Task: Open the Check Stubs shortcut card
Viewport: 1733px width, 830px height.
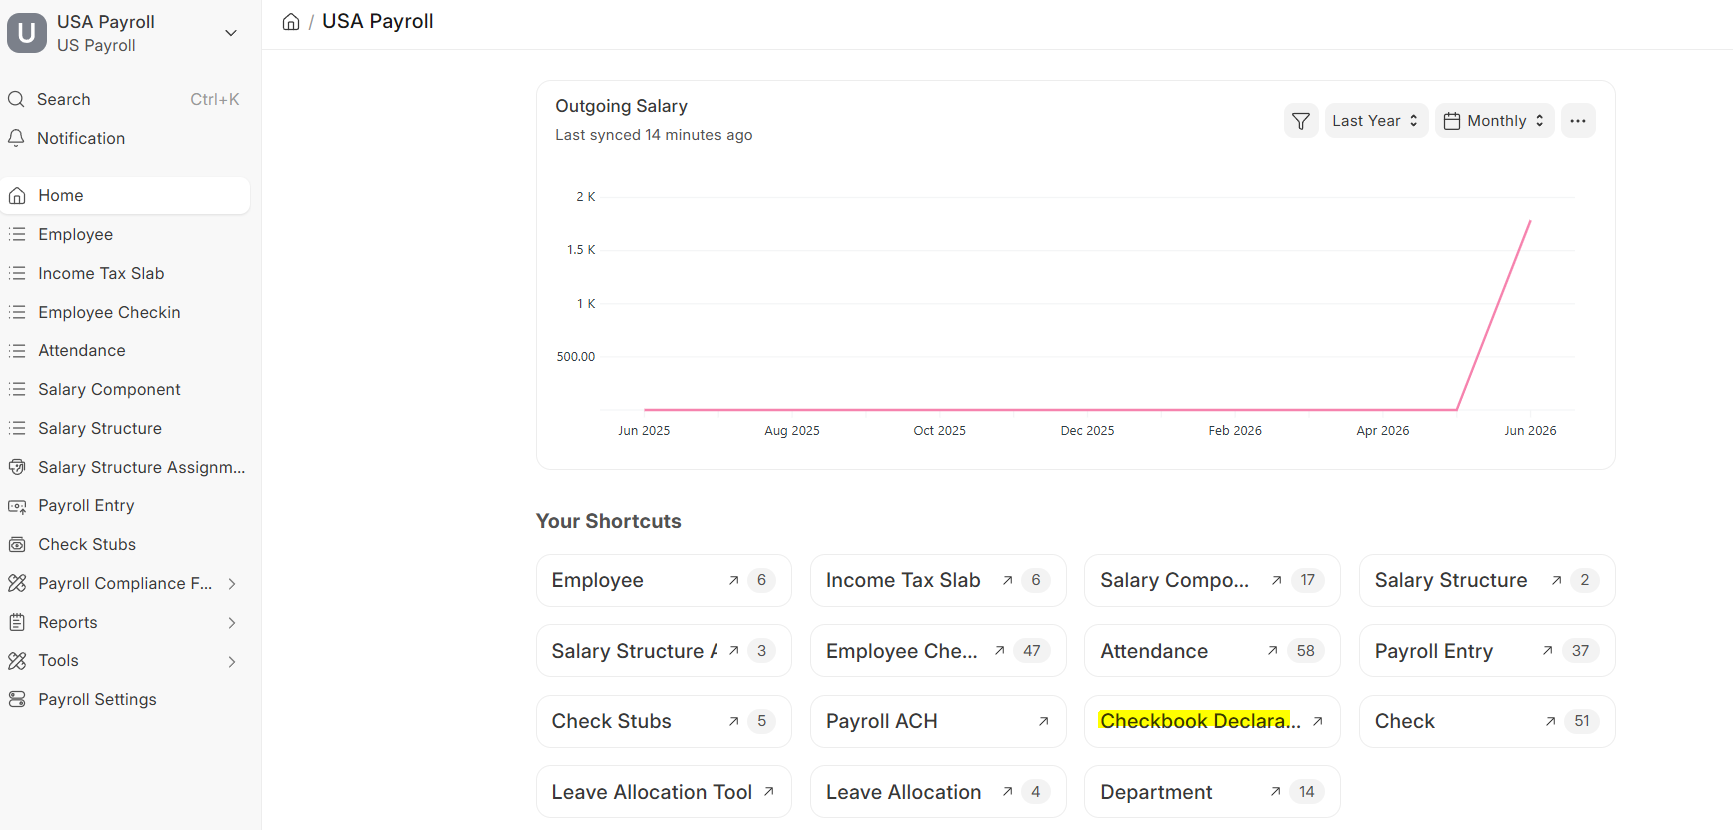Action: point(664,721)
